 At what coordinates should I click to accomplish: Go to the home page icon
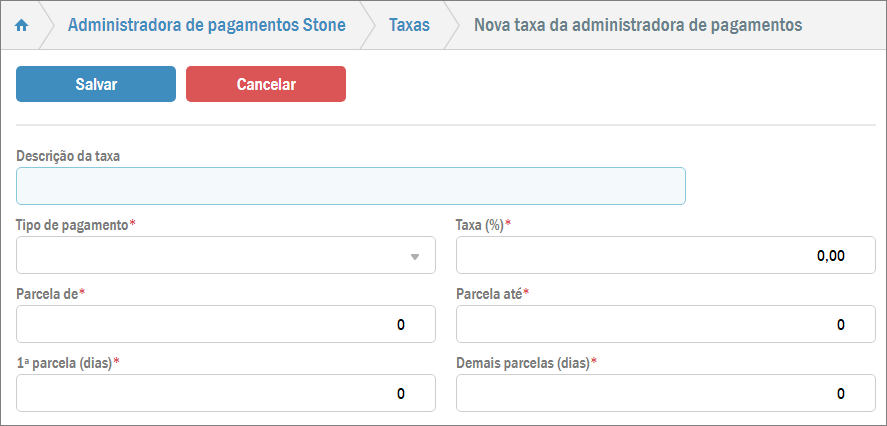(x=21, y=24)
